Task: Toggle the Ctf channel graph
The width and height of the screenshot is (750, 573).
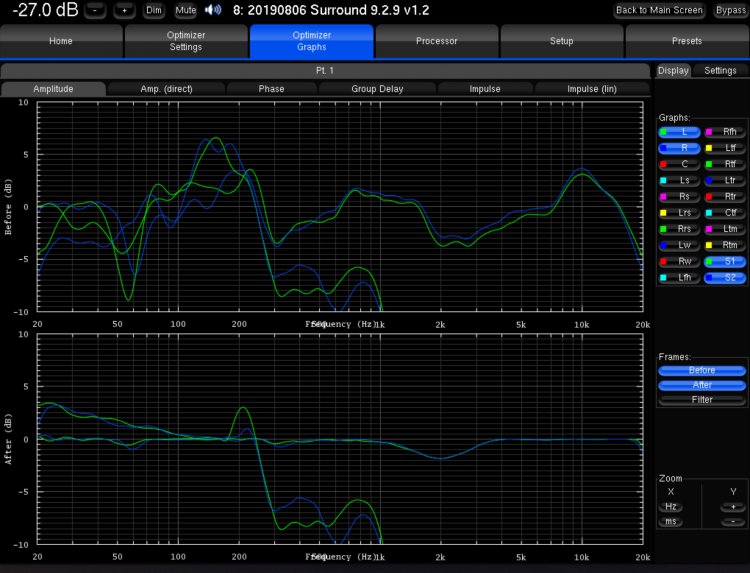Action: click(725, 213)
